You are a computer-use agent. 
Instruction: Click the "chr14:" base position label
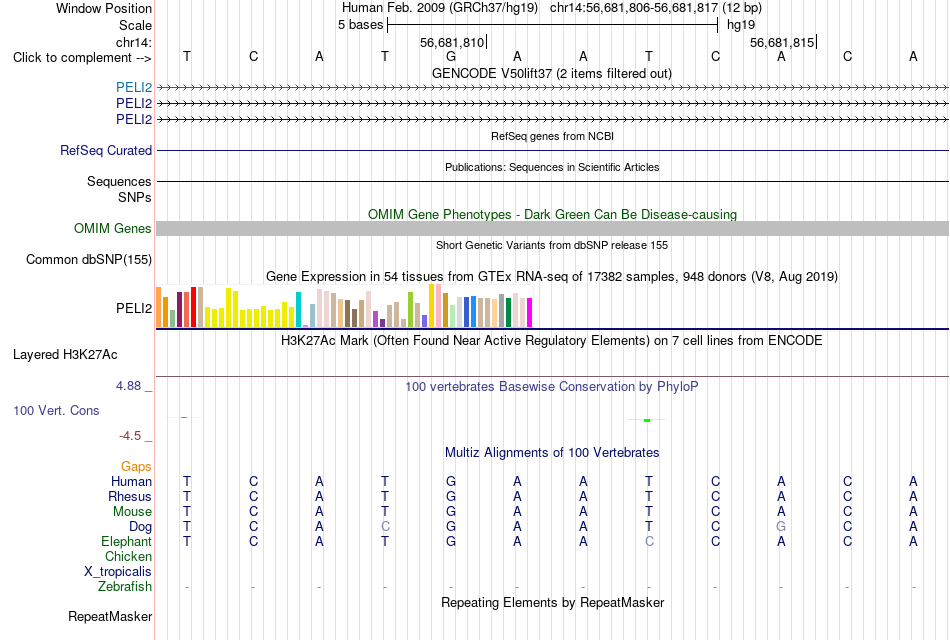134,42
